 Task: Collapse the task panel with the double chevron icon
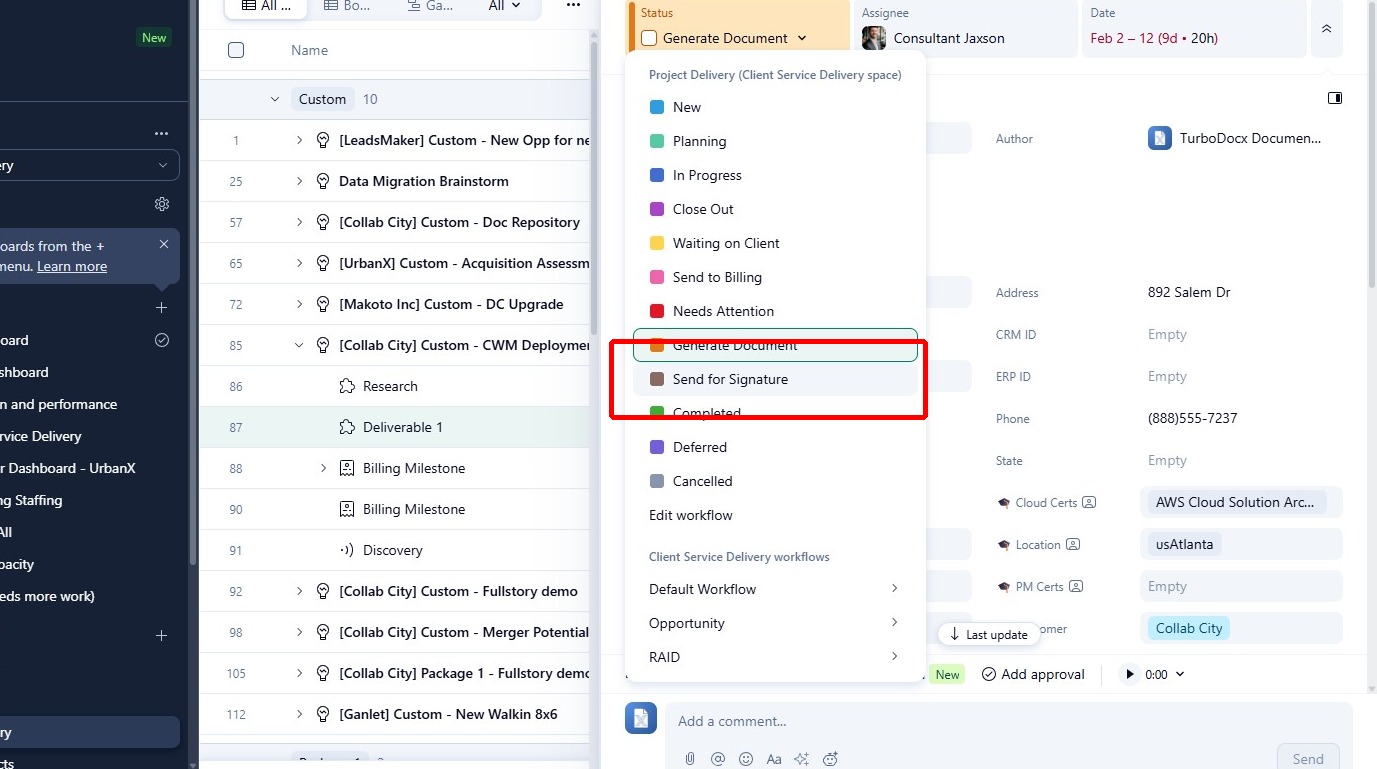point(1327,29)
